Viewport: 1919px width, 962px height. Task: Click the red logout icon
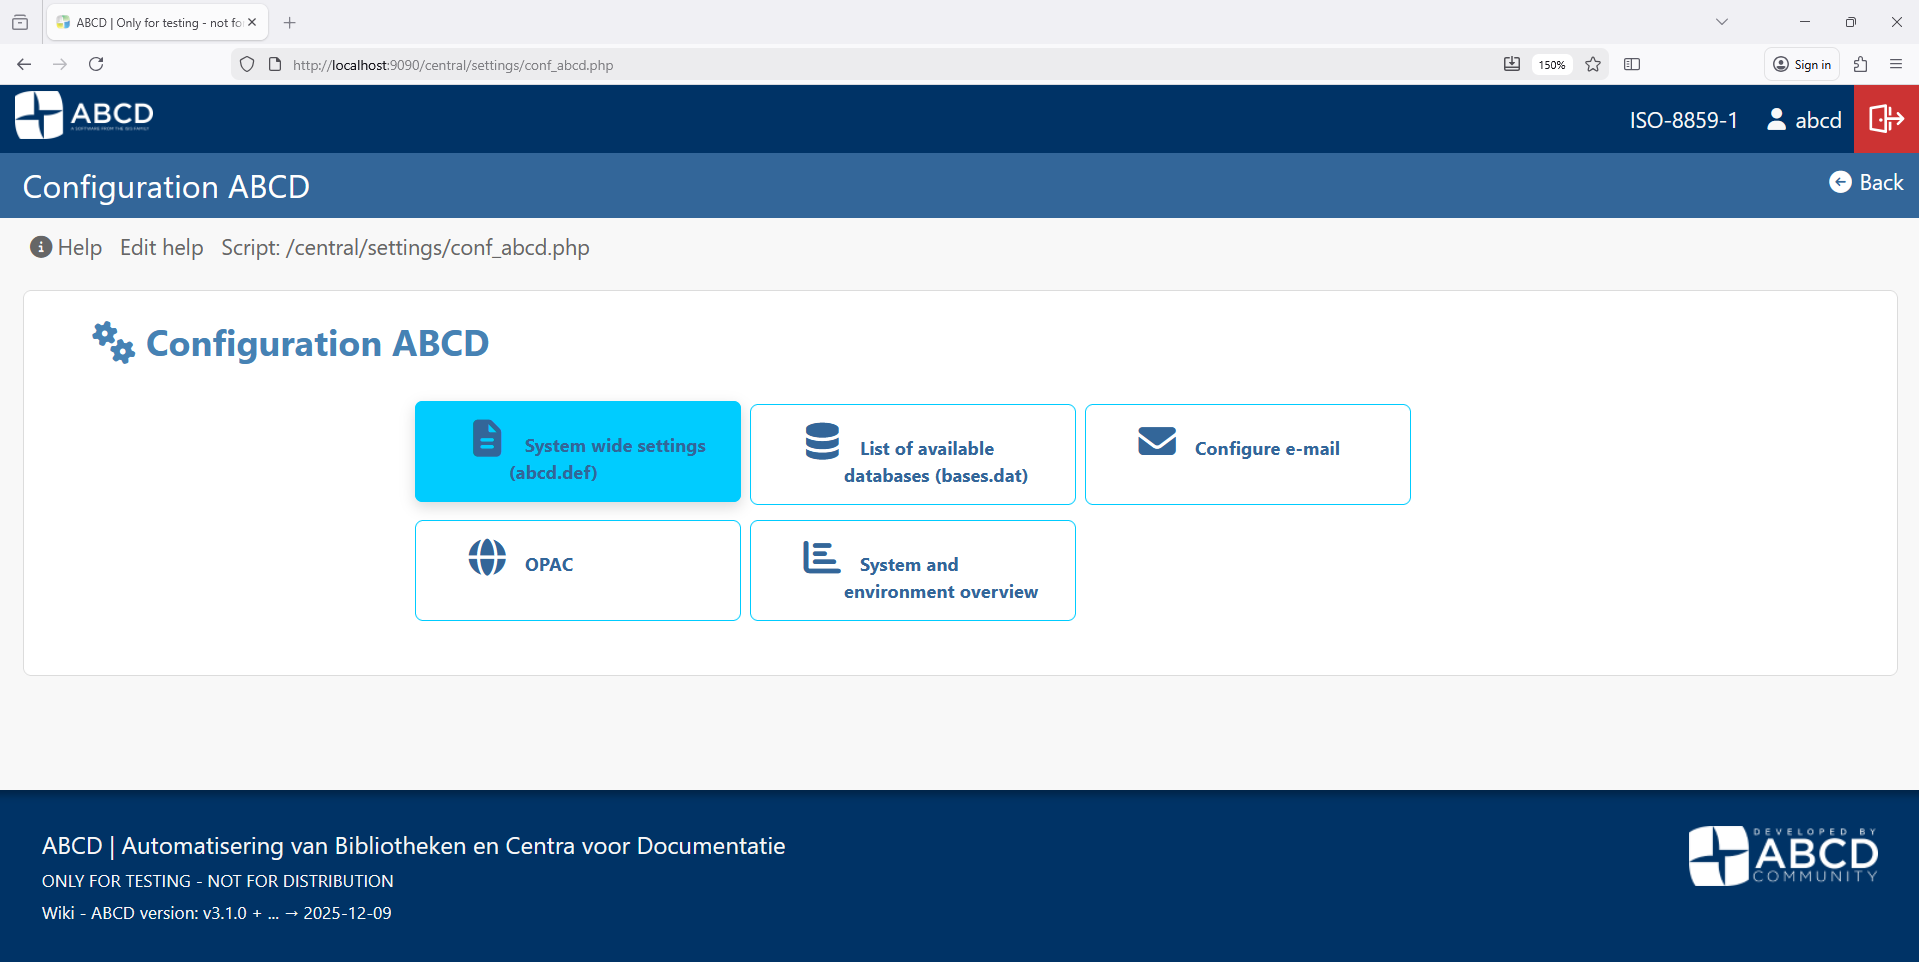pyautogui.click(x=1886, y=119)
